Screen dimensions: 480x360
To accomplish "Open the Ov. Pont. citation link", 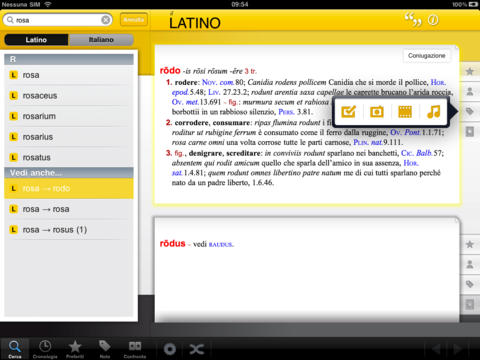I will [405, 133].
